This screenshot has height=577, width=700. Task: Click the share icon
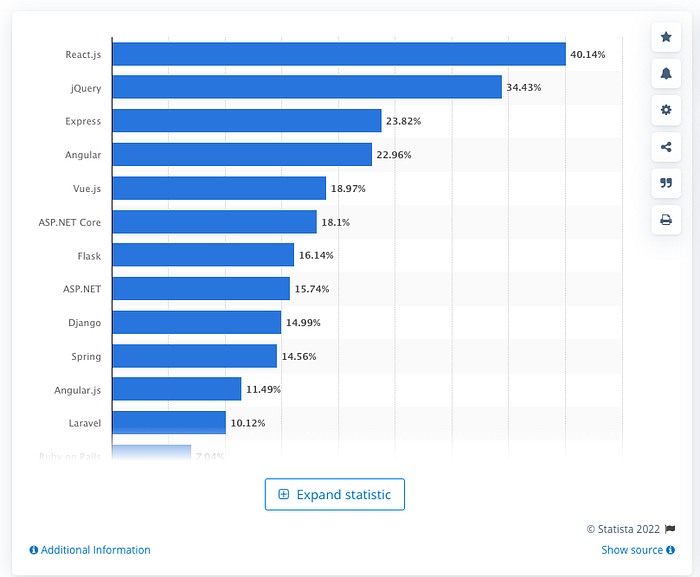(666, 146)
